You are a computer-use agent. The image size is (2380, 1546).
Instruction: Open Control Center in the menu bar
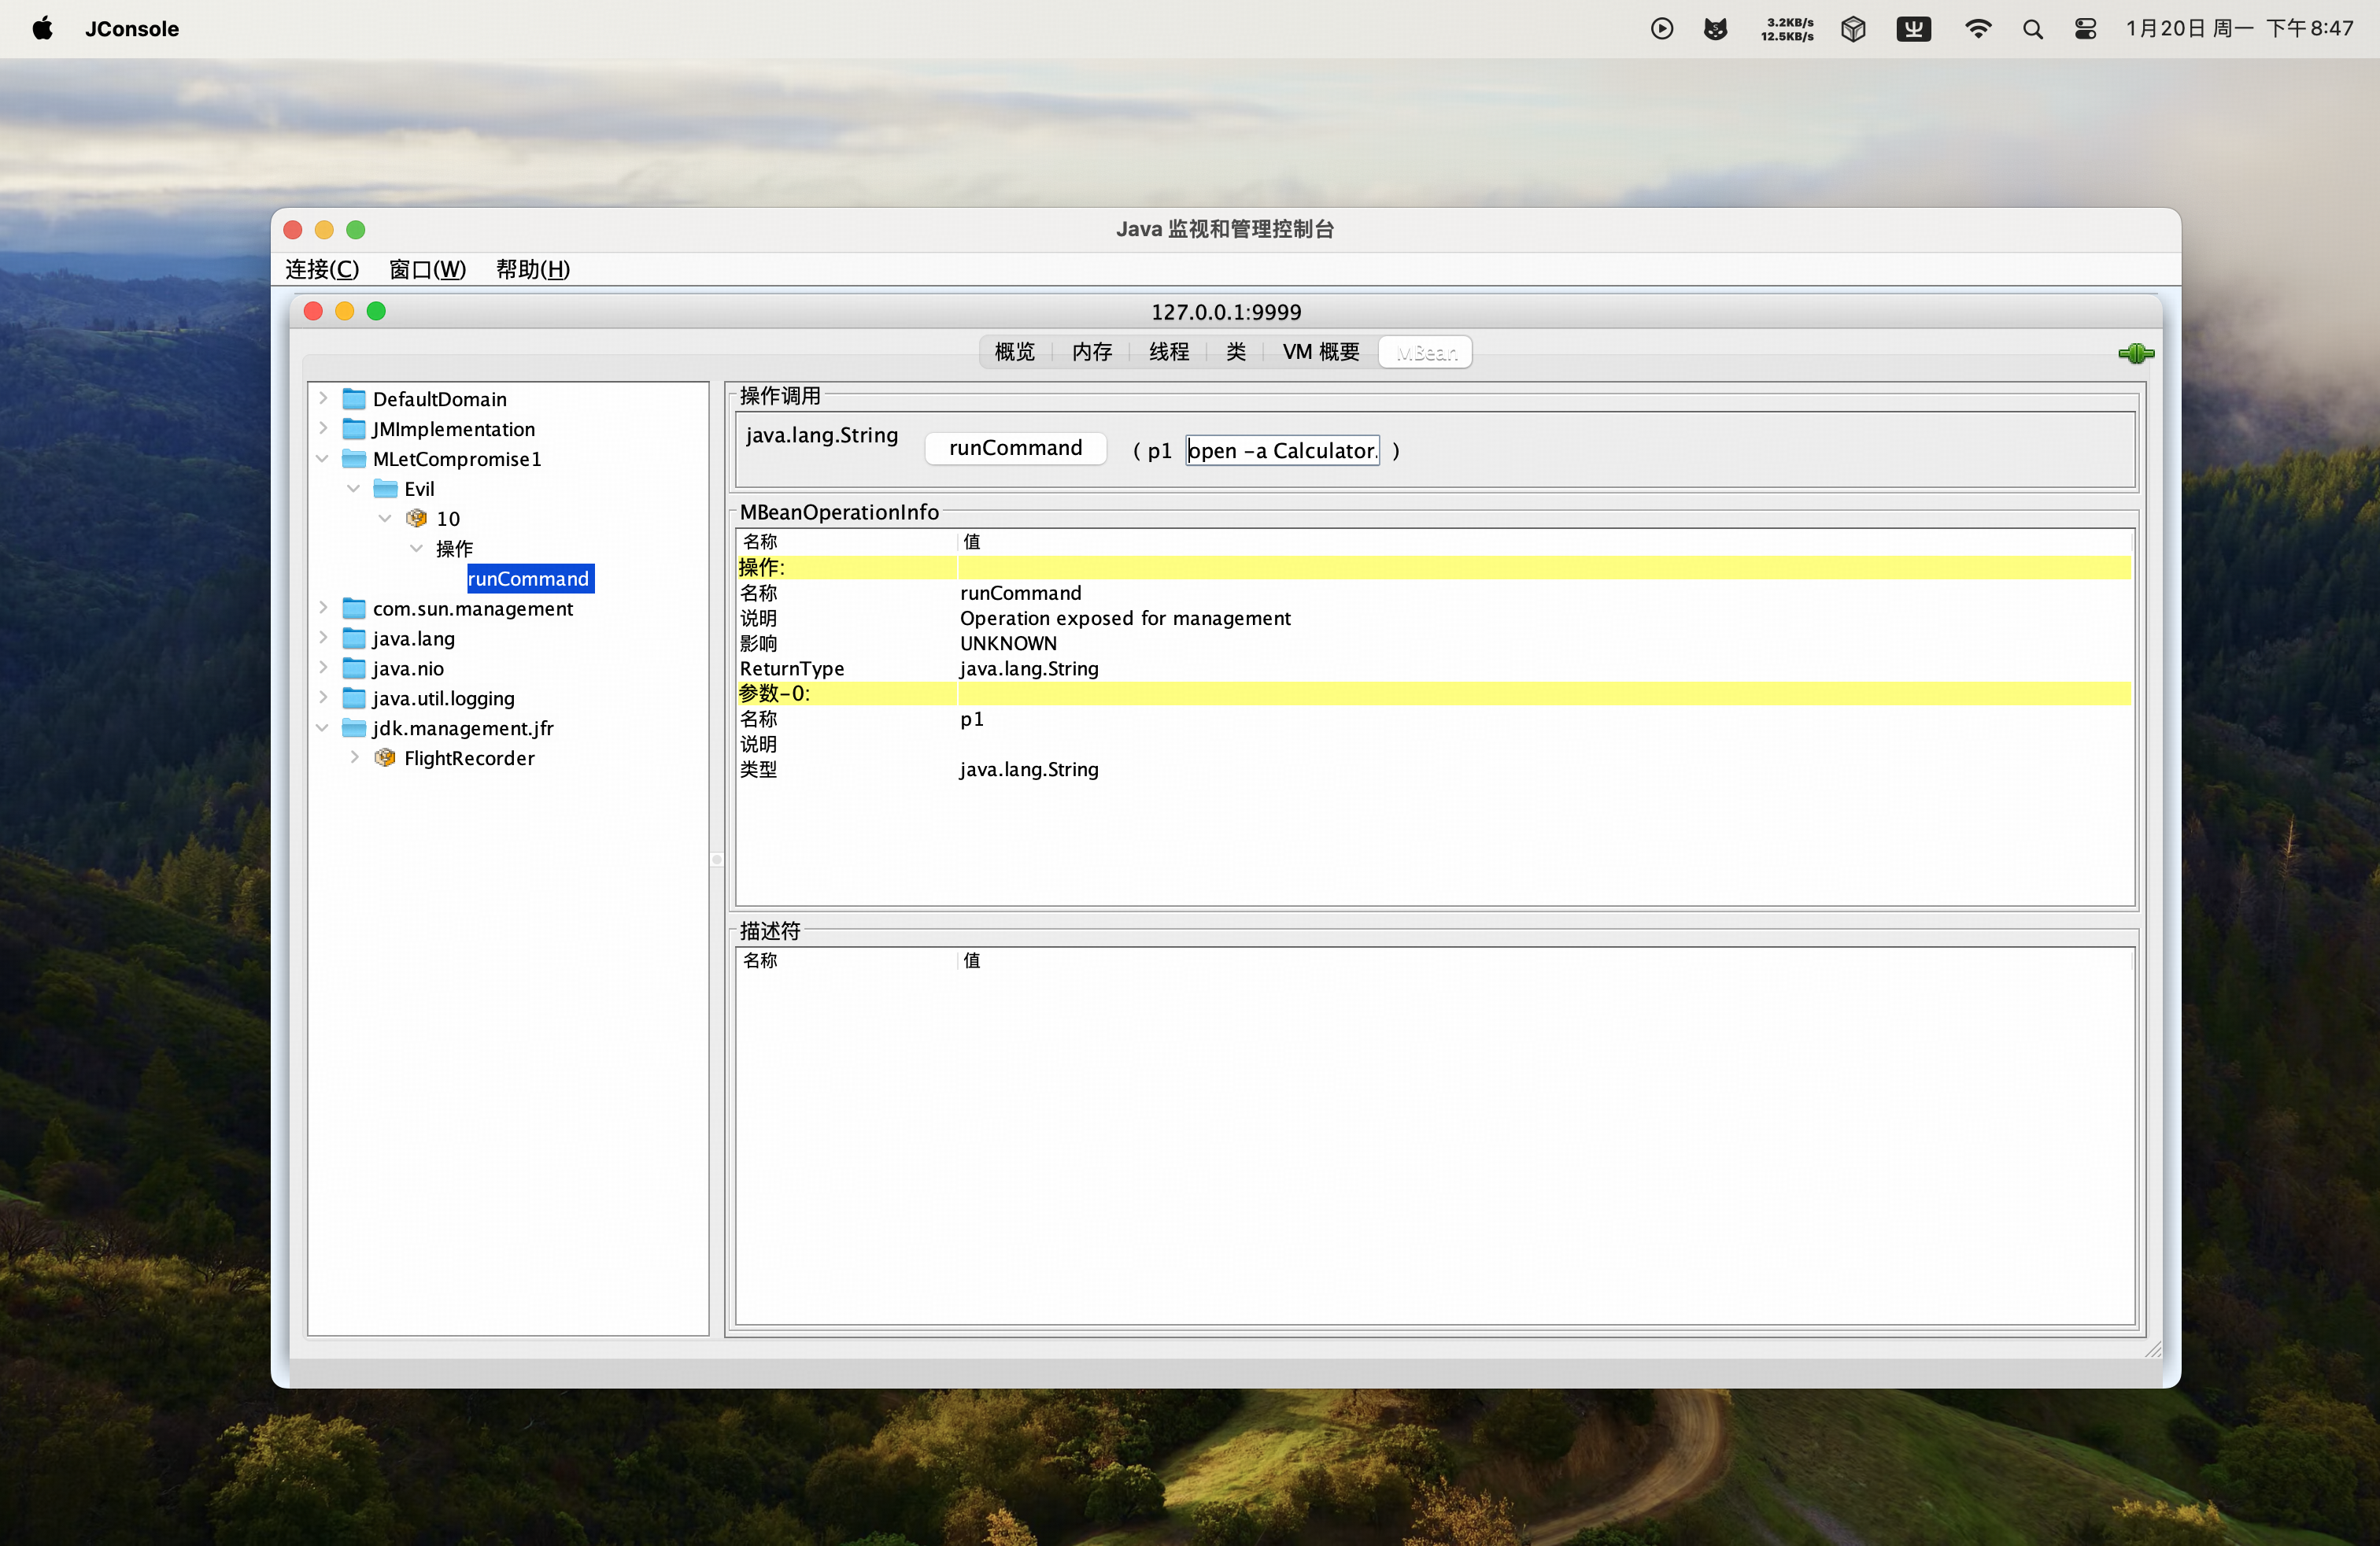coord(2085,29)
